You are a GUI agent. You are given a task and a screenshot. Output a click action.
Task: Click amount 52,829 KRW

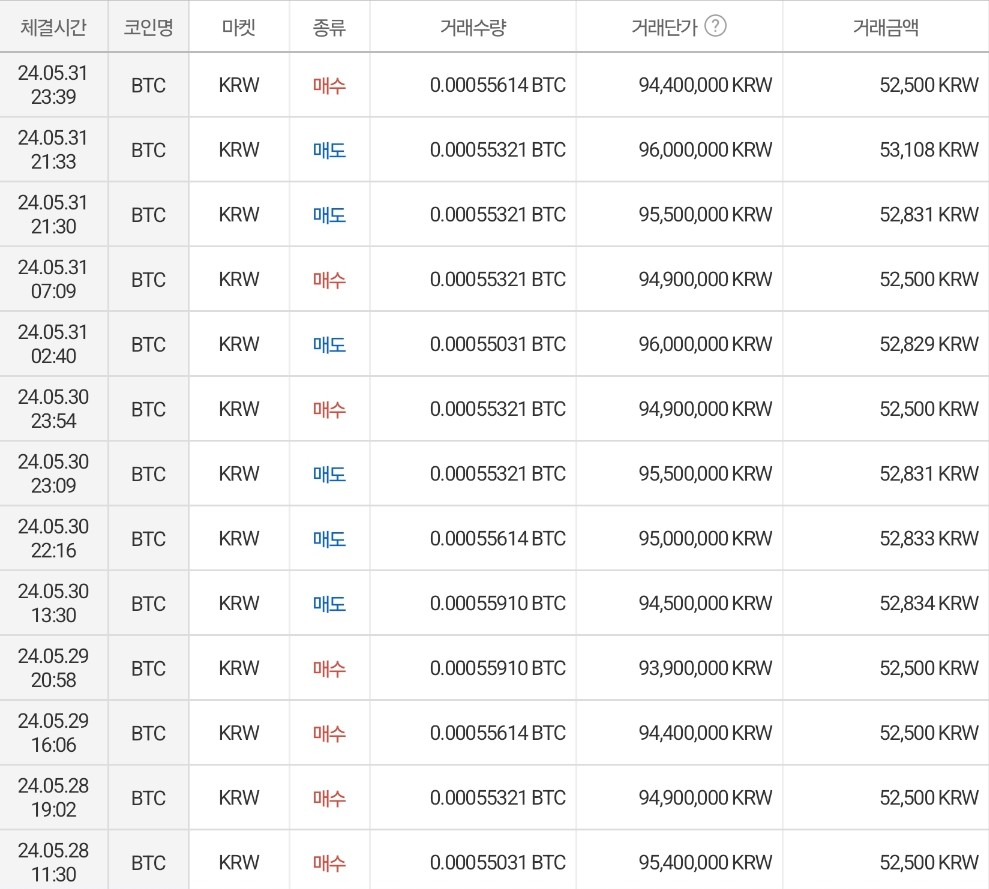click(929, 344)
